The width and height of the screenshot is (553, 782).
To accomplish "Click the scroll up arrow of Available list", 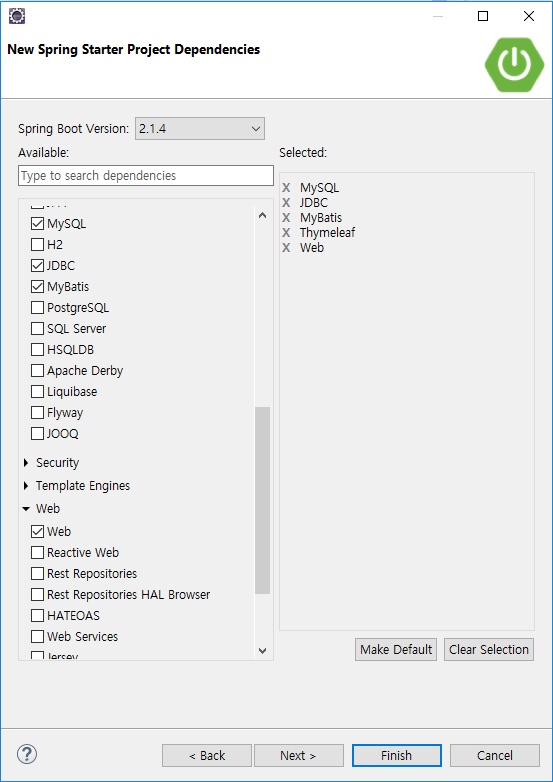I will coord(262,215).
